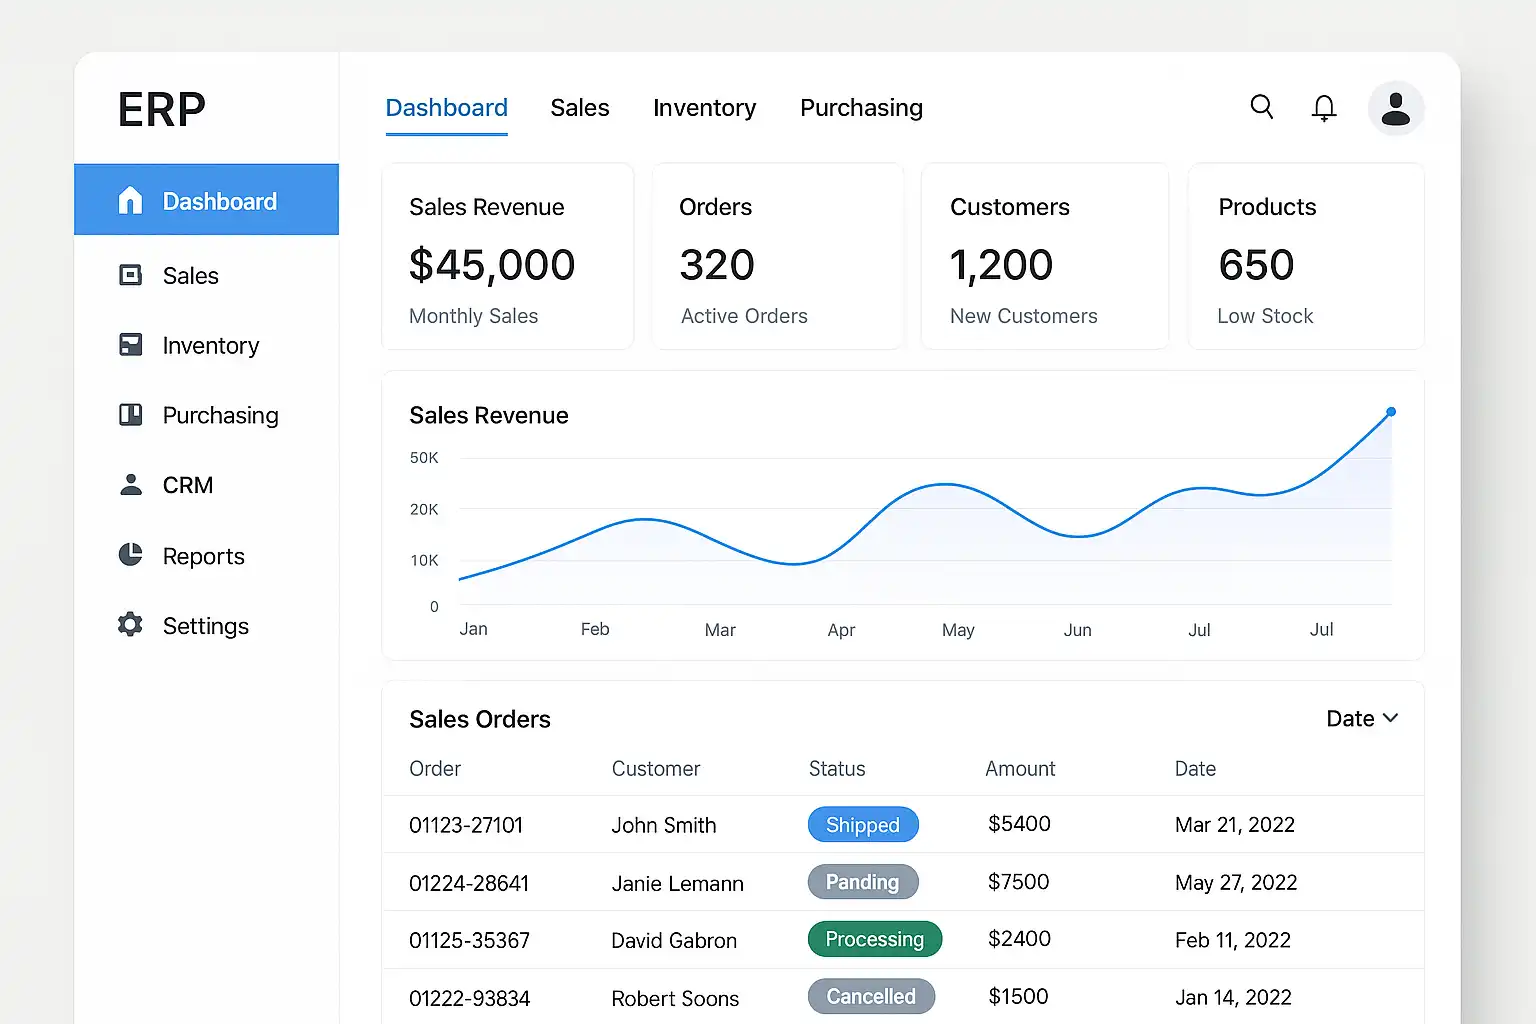Open order 01123-27101 row
Screen dimensions: 1536x1024
click(x=466, y=825)
